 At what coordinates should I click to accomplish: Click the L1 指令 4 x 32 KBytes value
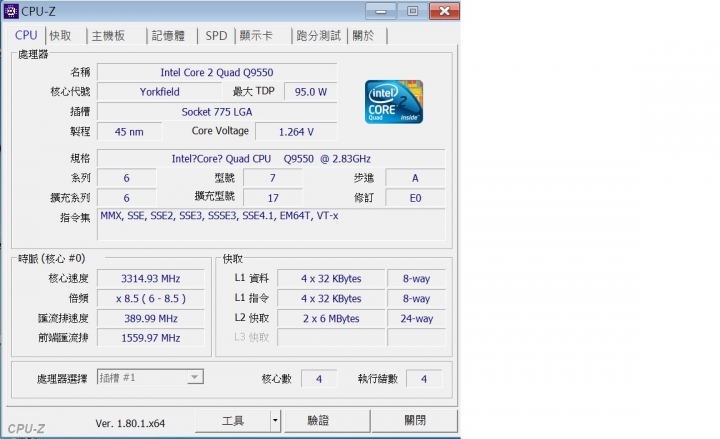pyautogui.click(x=331, y=298)
